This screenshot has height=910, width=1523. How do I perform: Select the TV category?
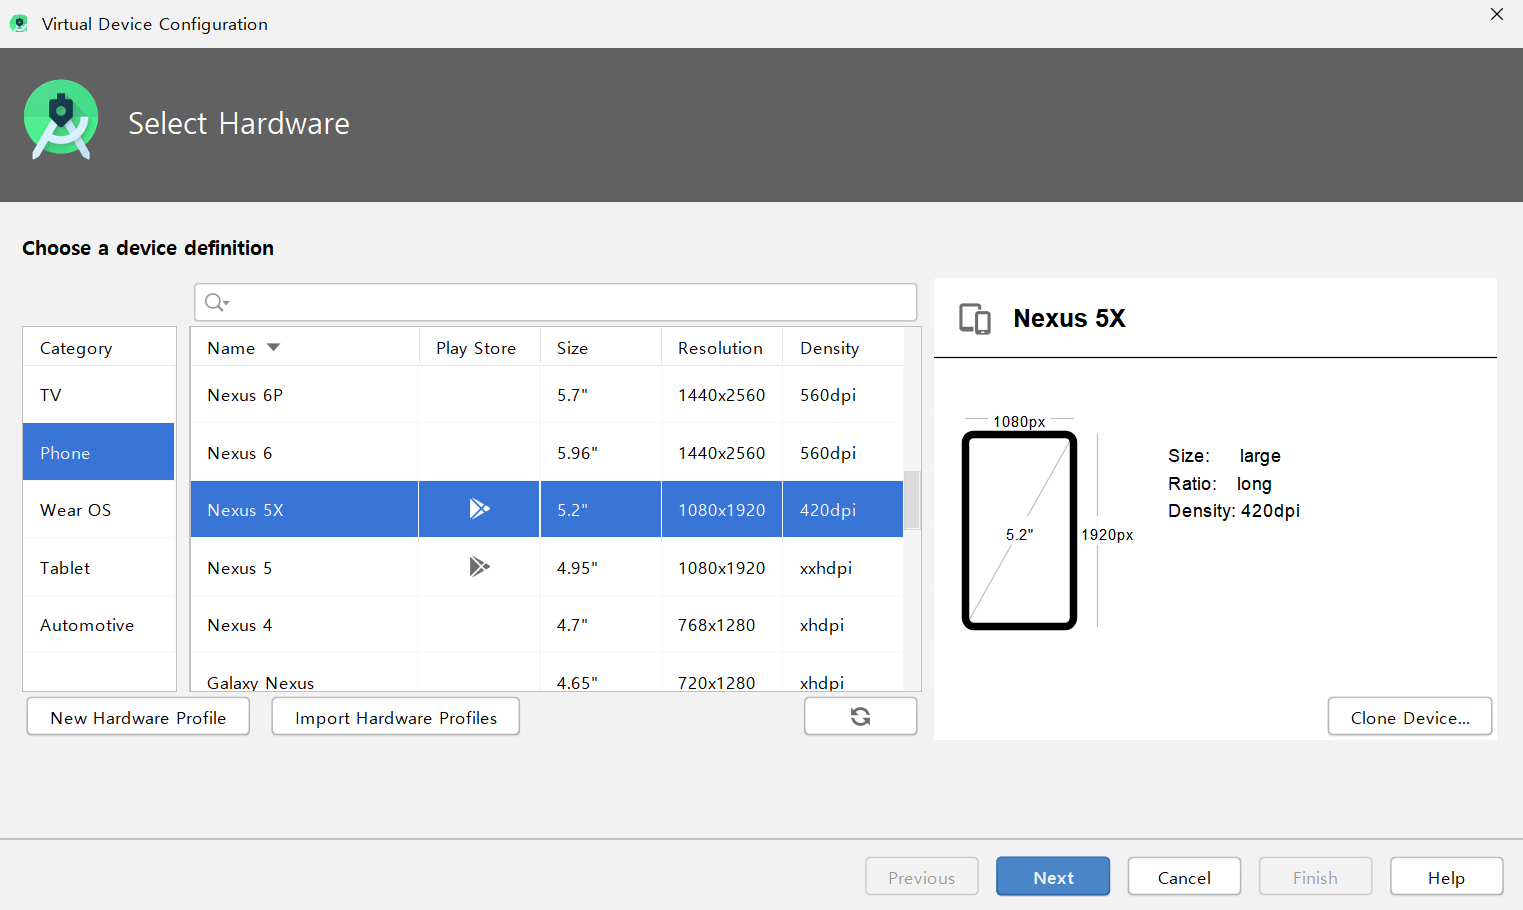click(99, 395)
